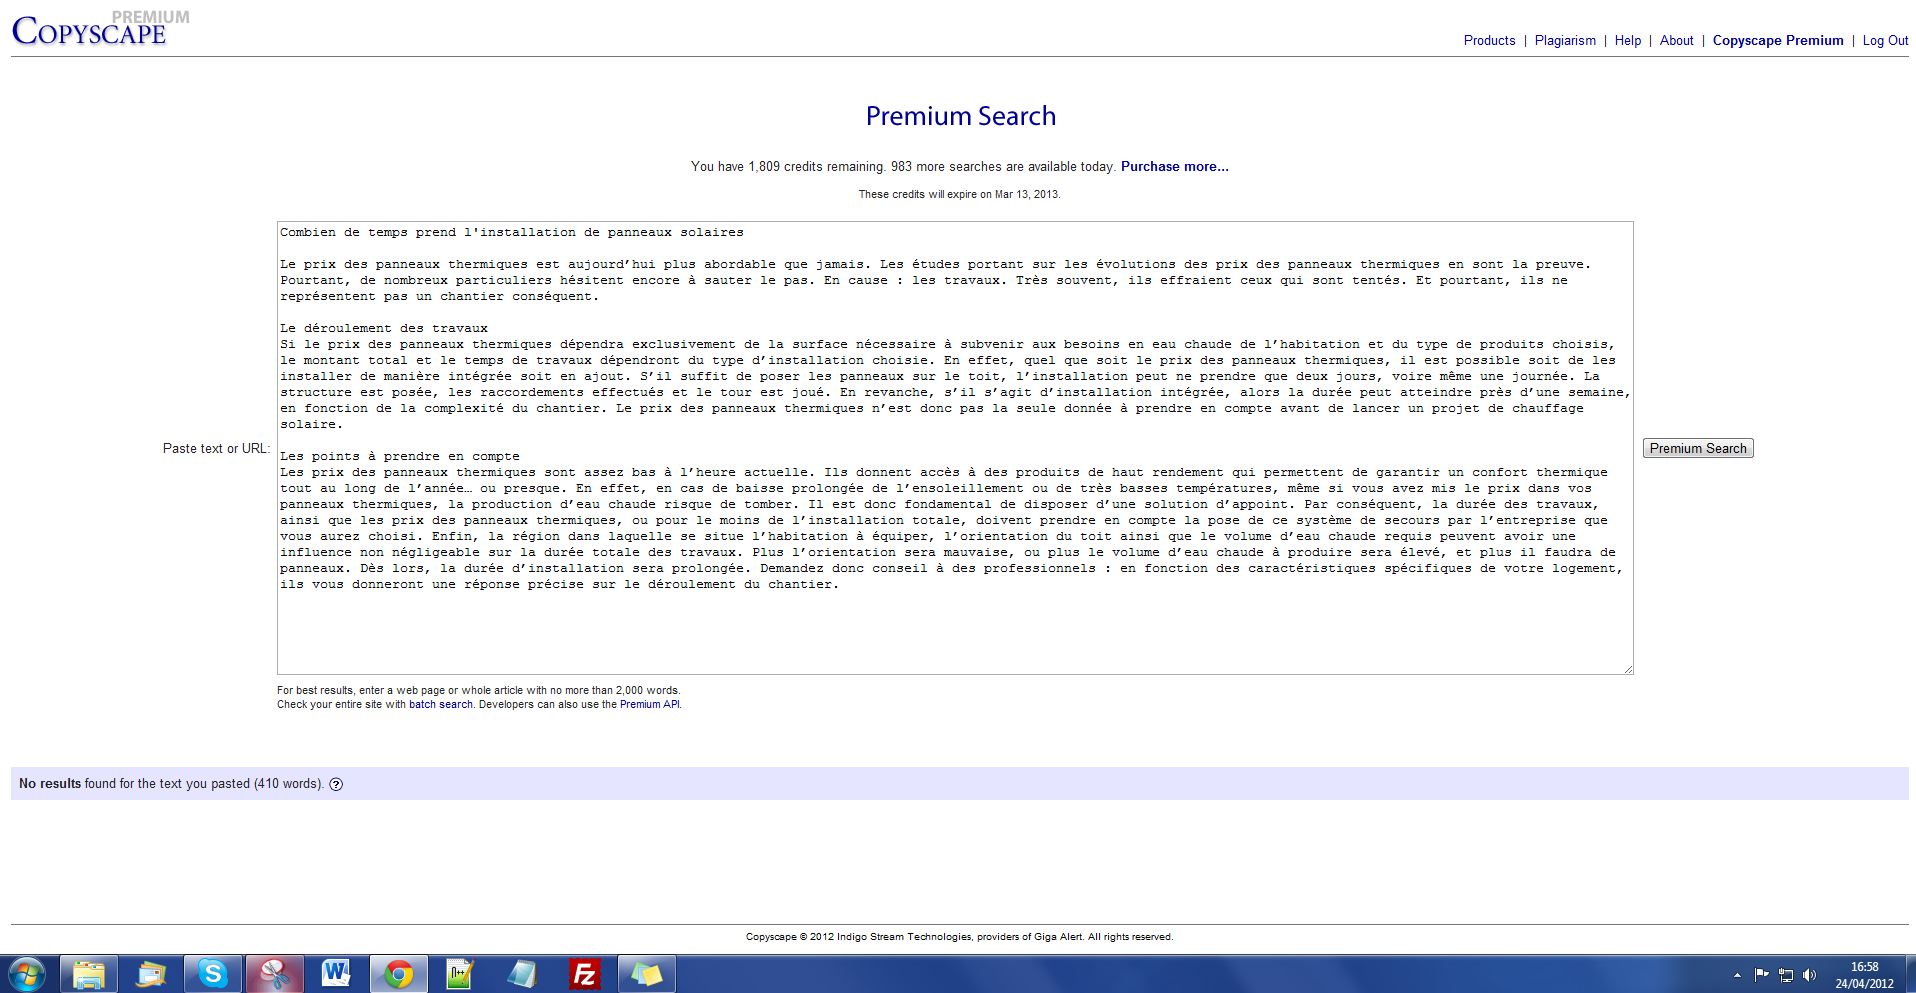
Task: Open Windows Explorer from the taskbar
Action: (89, 973)
